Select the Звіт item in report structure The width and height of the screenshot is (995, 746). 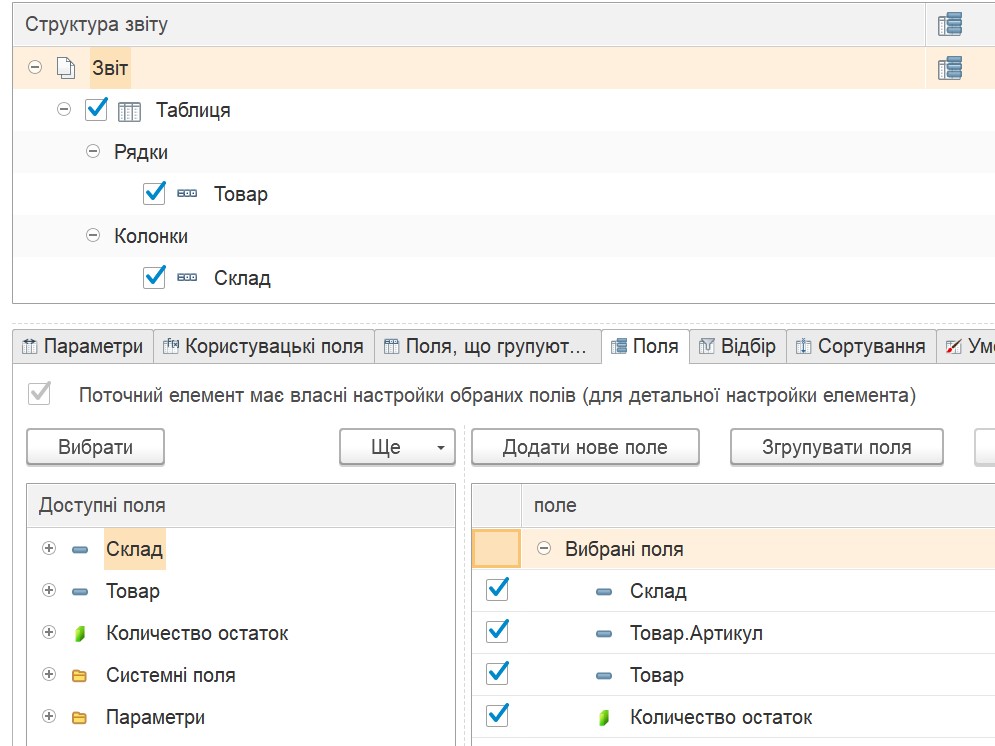pyautogui.click(x=110, y=68)
